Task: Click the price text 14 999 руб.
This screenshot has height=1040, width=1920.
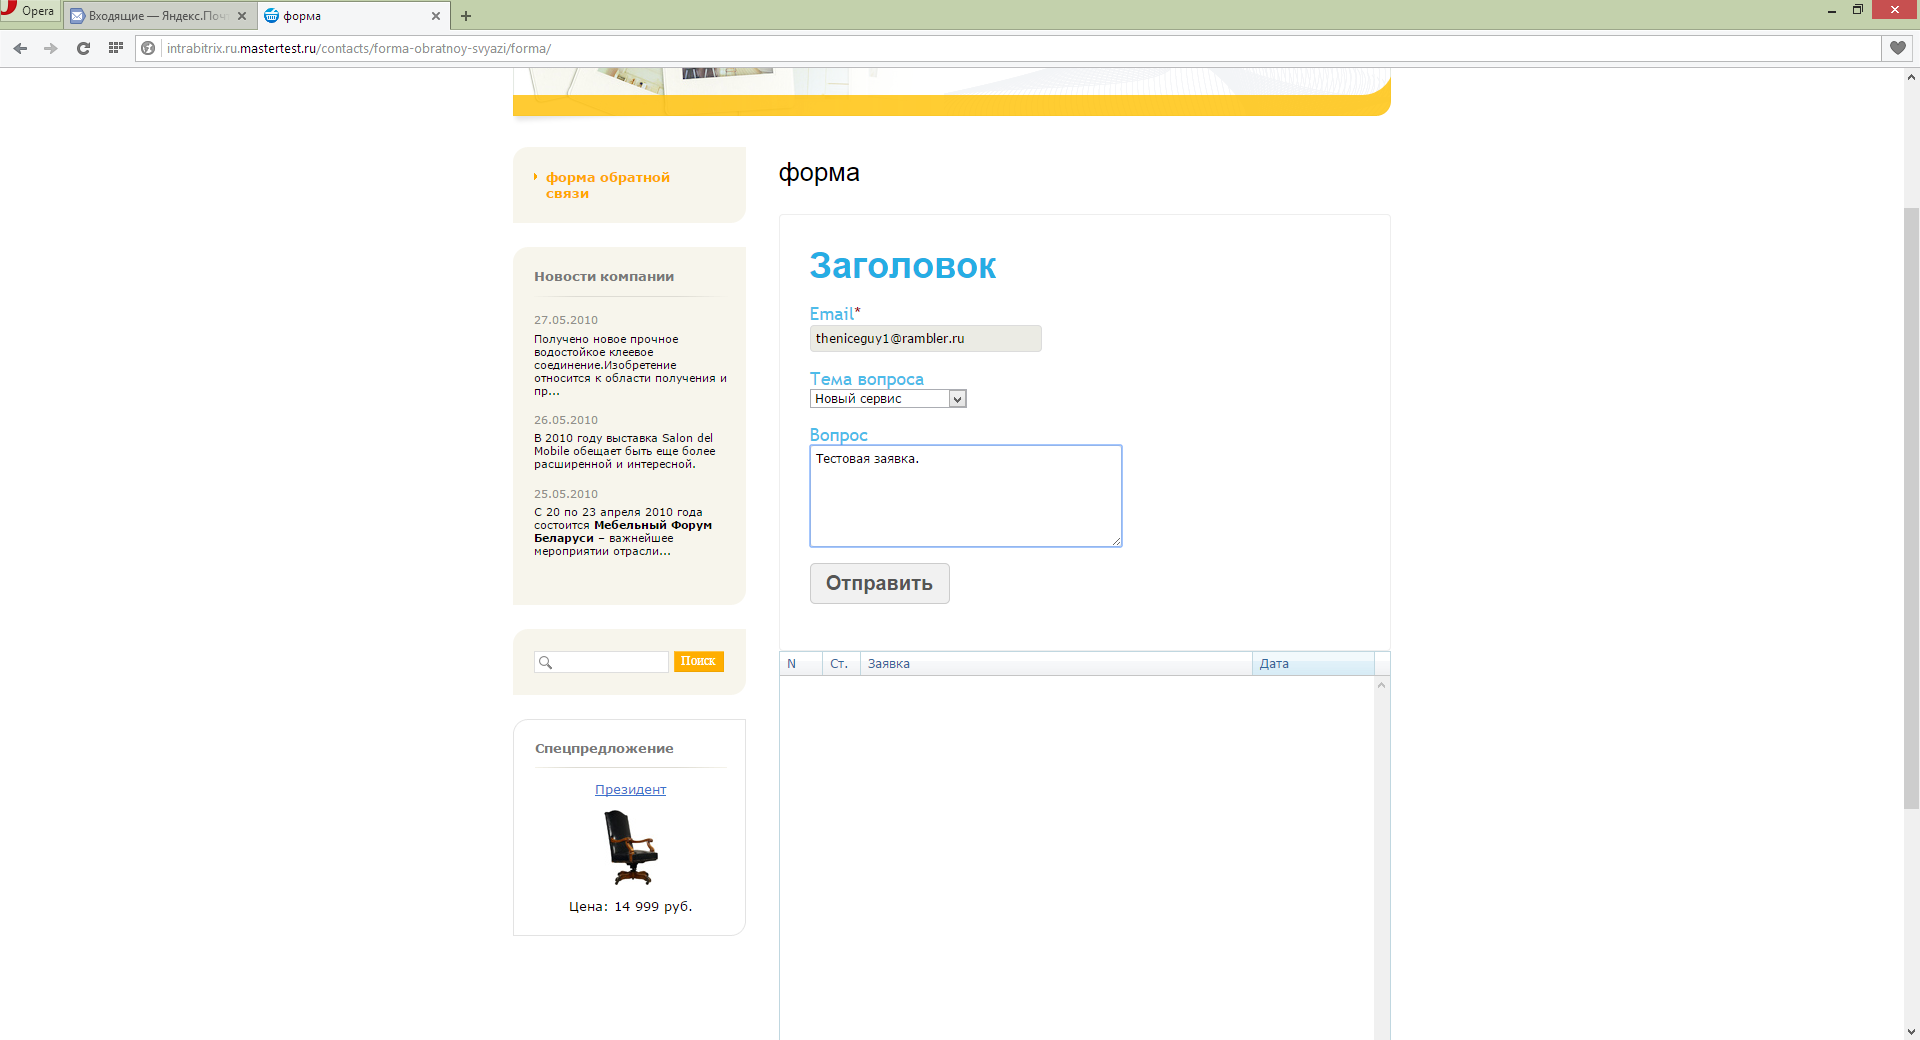Action: [x=653, y=907]
